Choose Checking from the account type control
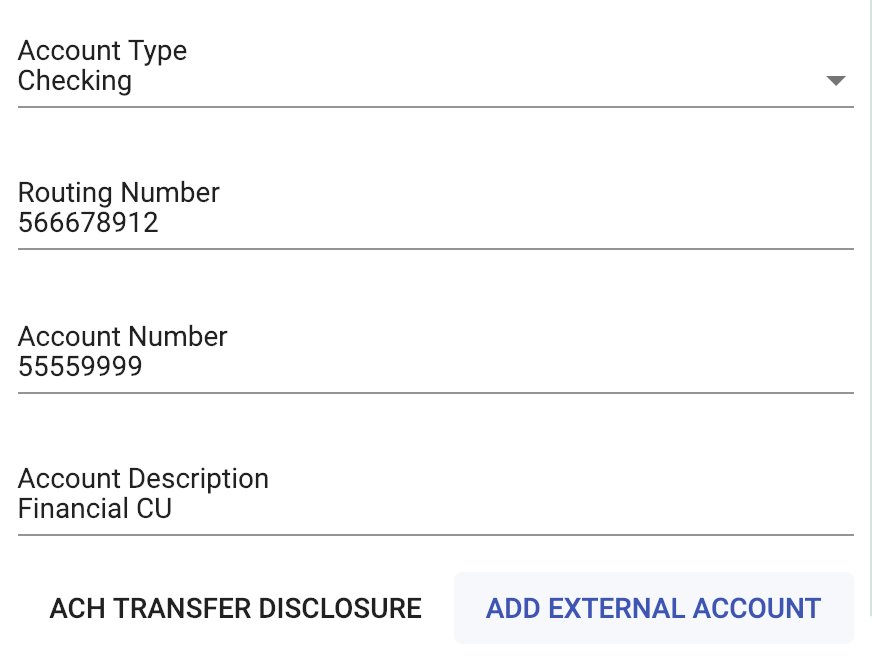 tap(75, 81)
